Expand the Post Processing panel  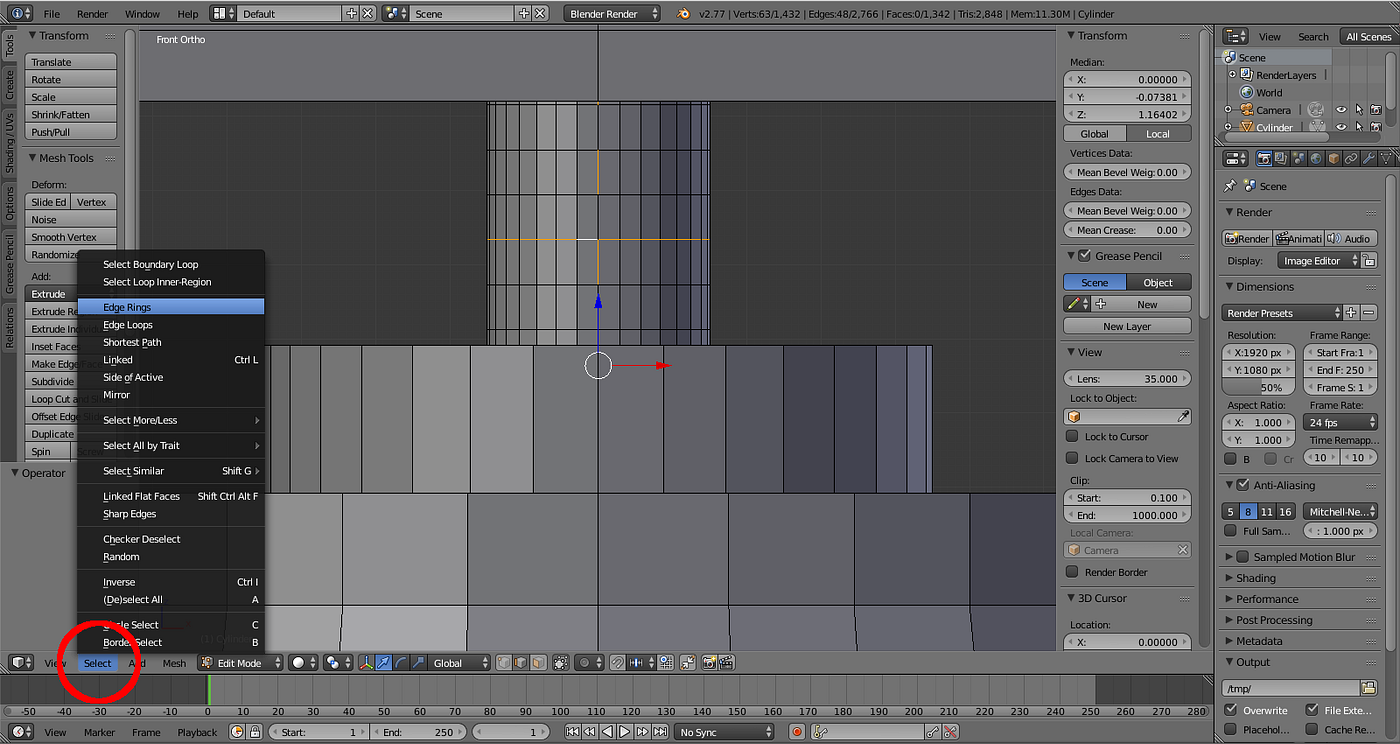click(x=1274, y=620)
